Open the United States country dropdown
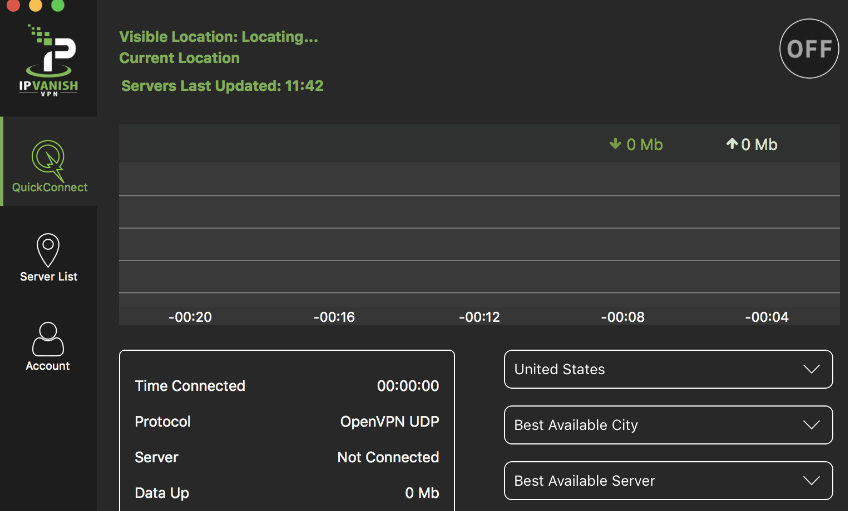This screenshot has width=848, height=511. pos(668,369)
